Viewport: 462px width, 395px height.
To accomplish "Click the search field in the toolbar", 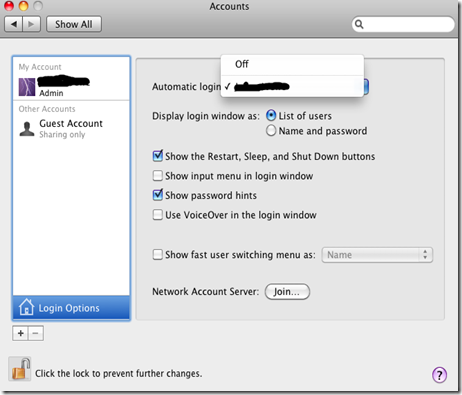I will [403, 24].
